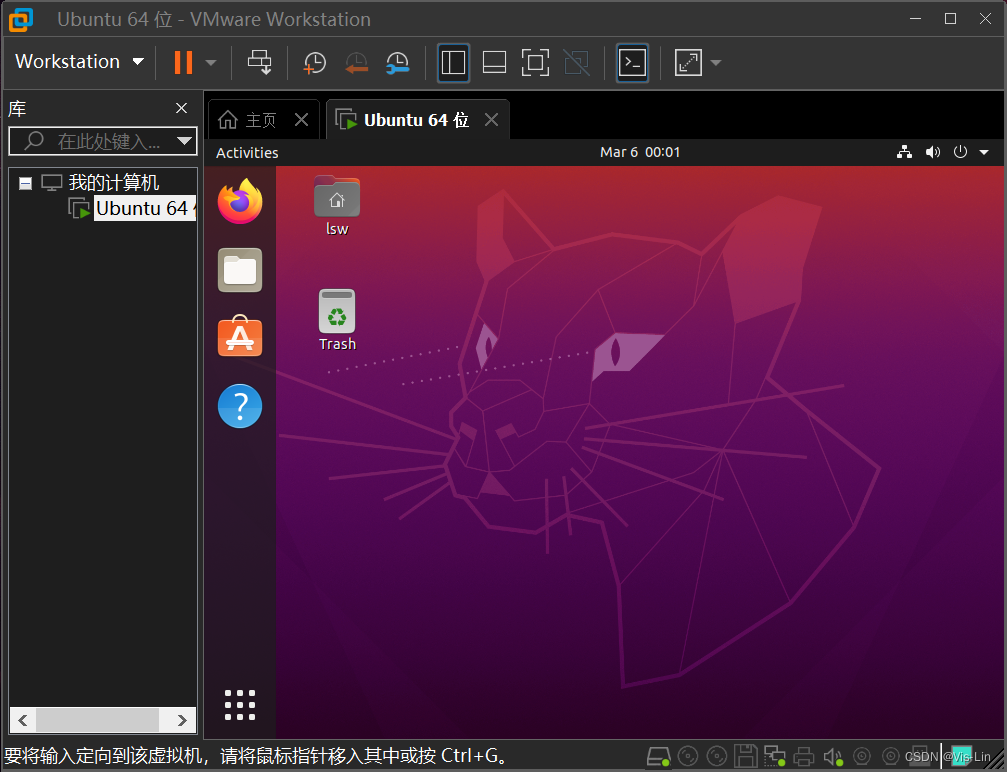Viewport: 1007px width, 772px height.
Task: Click the network adapter status icon
Action: click(775, 757)
